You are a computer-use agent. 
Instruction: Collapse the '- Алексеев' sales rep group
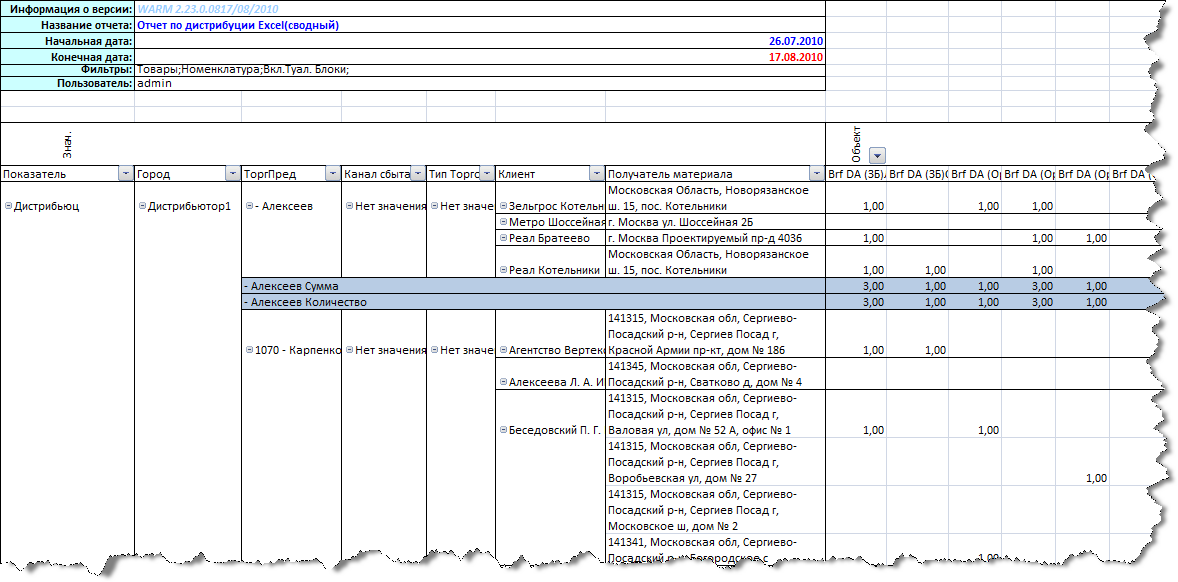249,206
